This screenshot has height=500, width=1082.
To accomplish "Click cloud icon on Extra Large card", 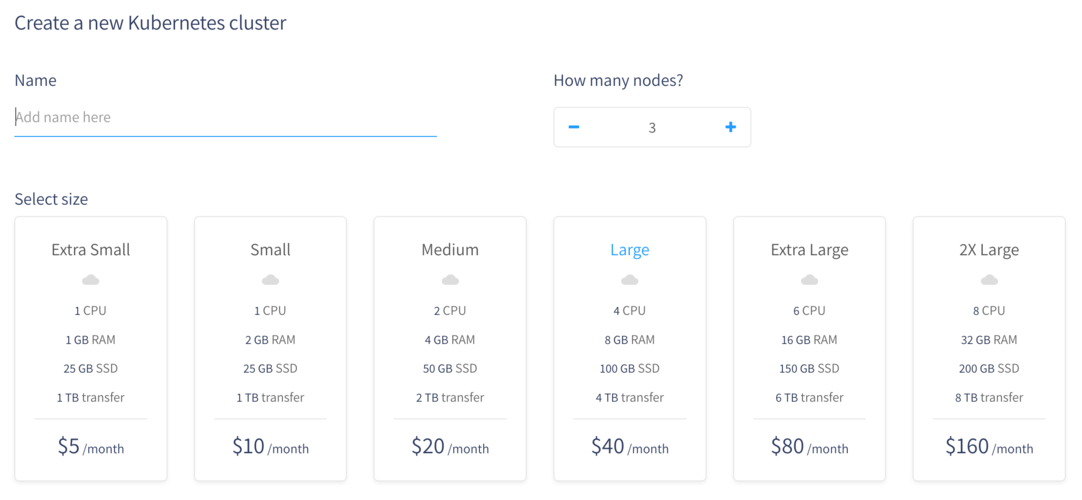I will [809, 280].
